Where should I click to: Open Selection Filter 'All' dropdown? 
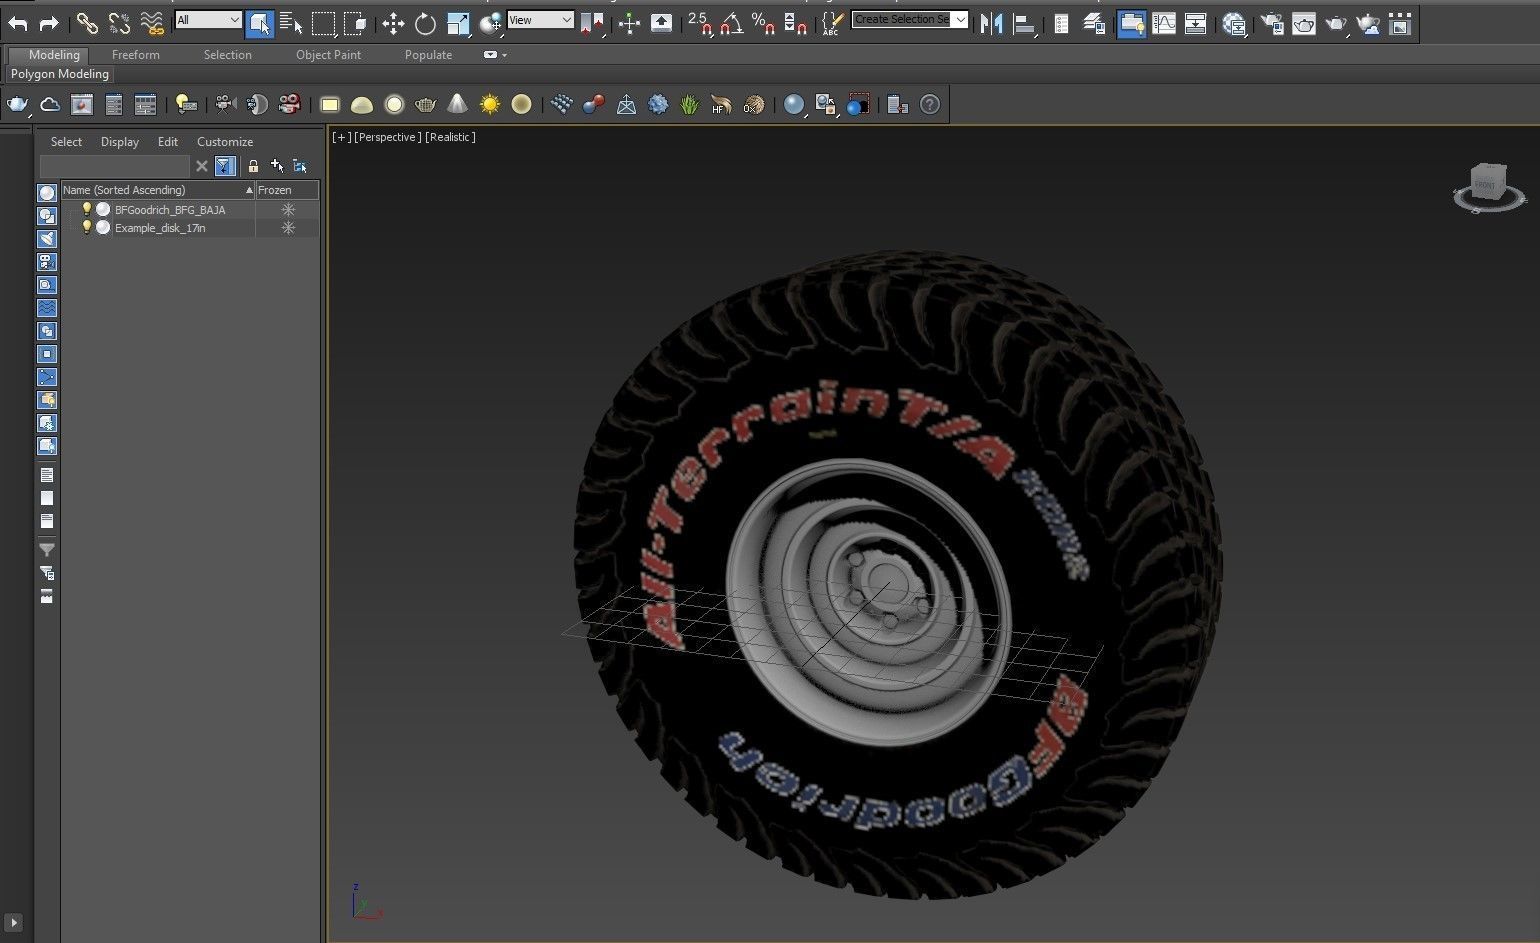click(208, 20)
